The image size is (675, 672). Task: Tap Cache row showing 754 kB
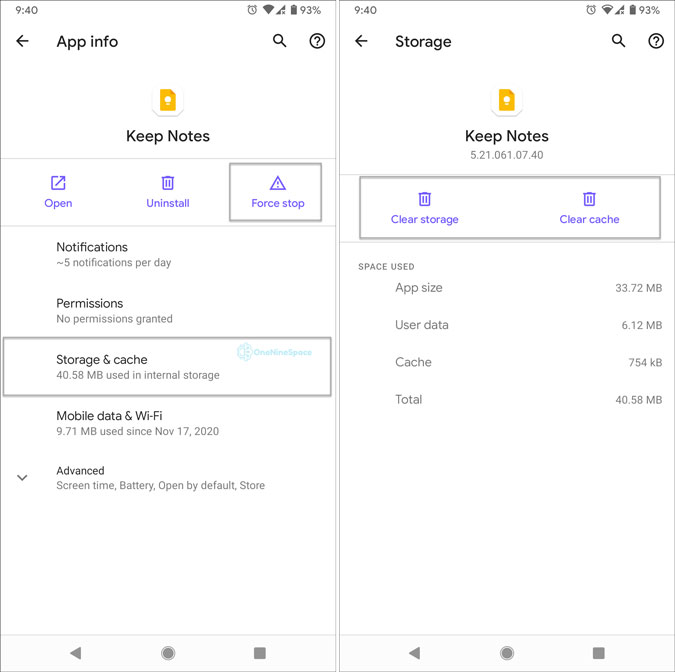point(507,362)
